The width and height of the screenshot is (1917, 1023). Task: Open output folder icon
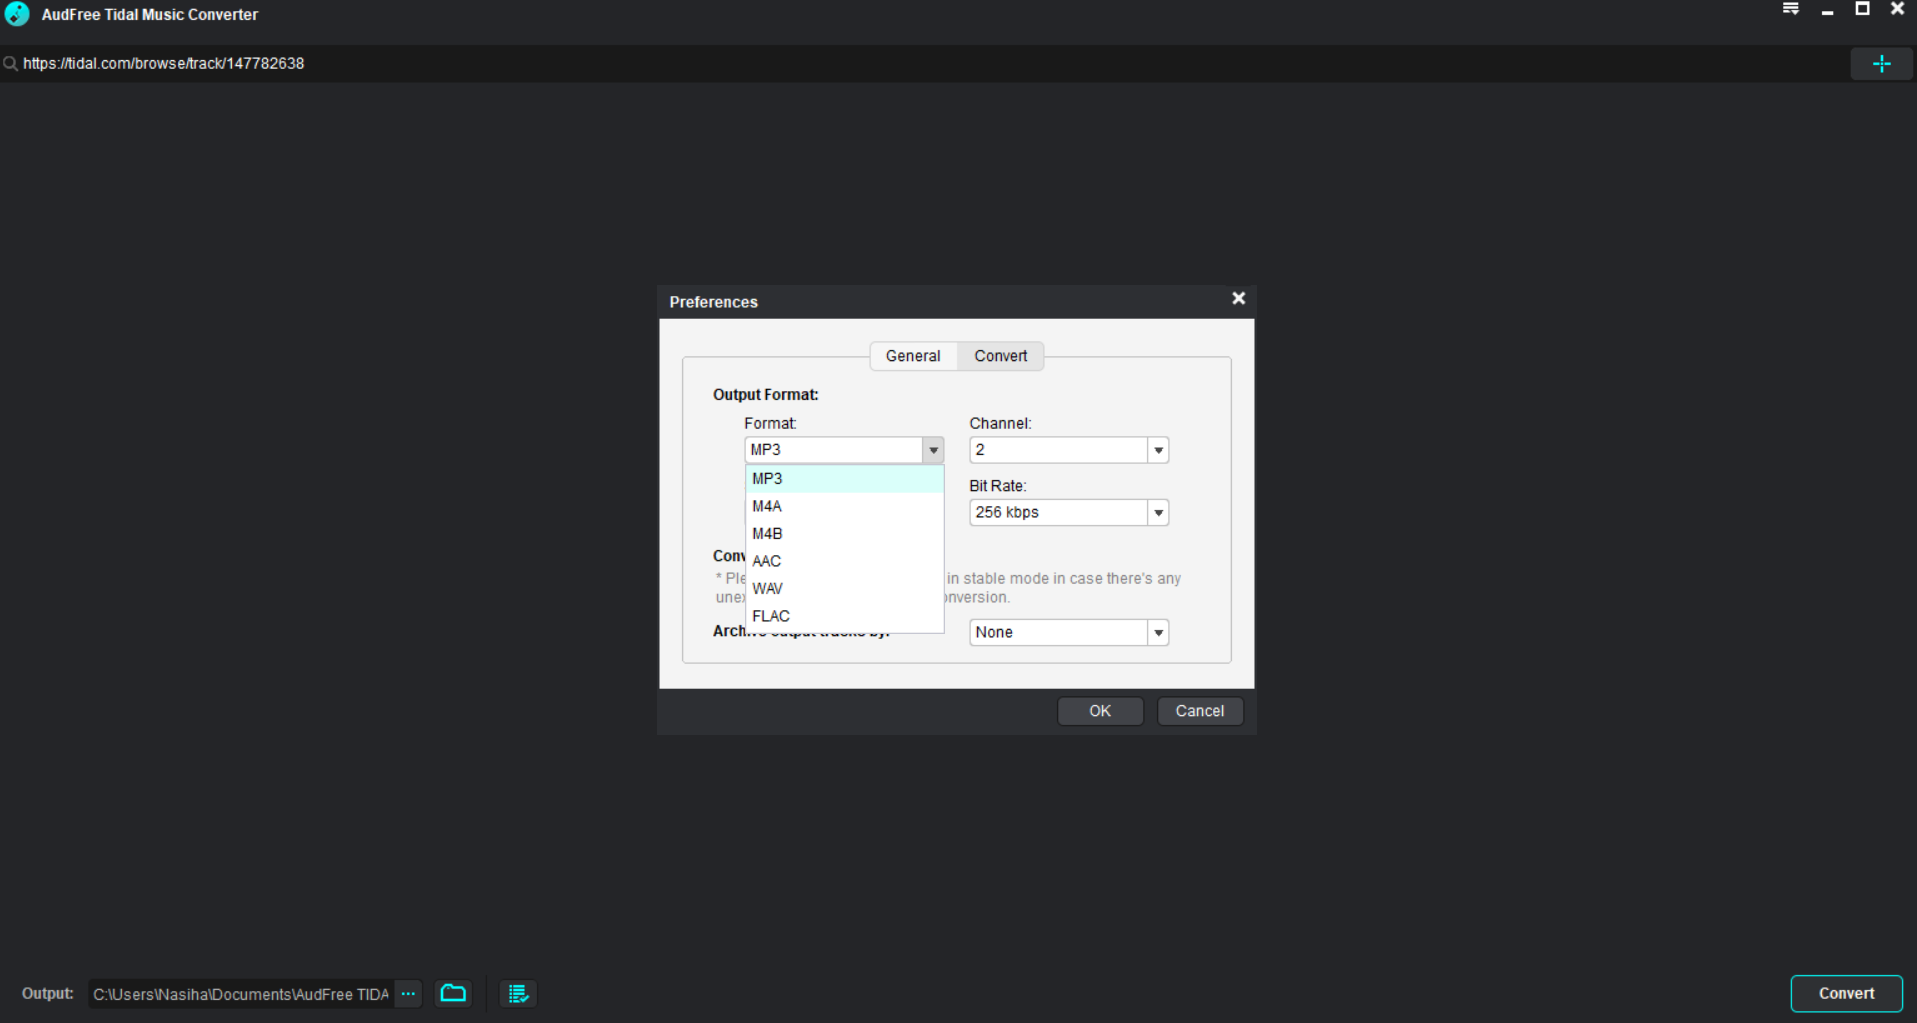click(453, 993)
